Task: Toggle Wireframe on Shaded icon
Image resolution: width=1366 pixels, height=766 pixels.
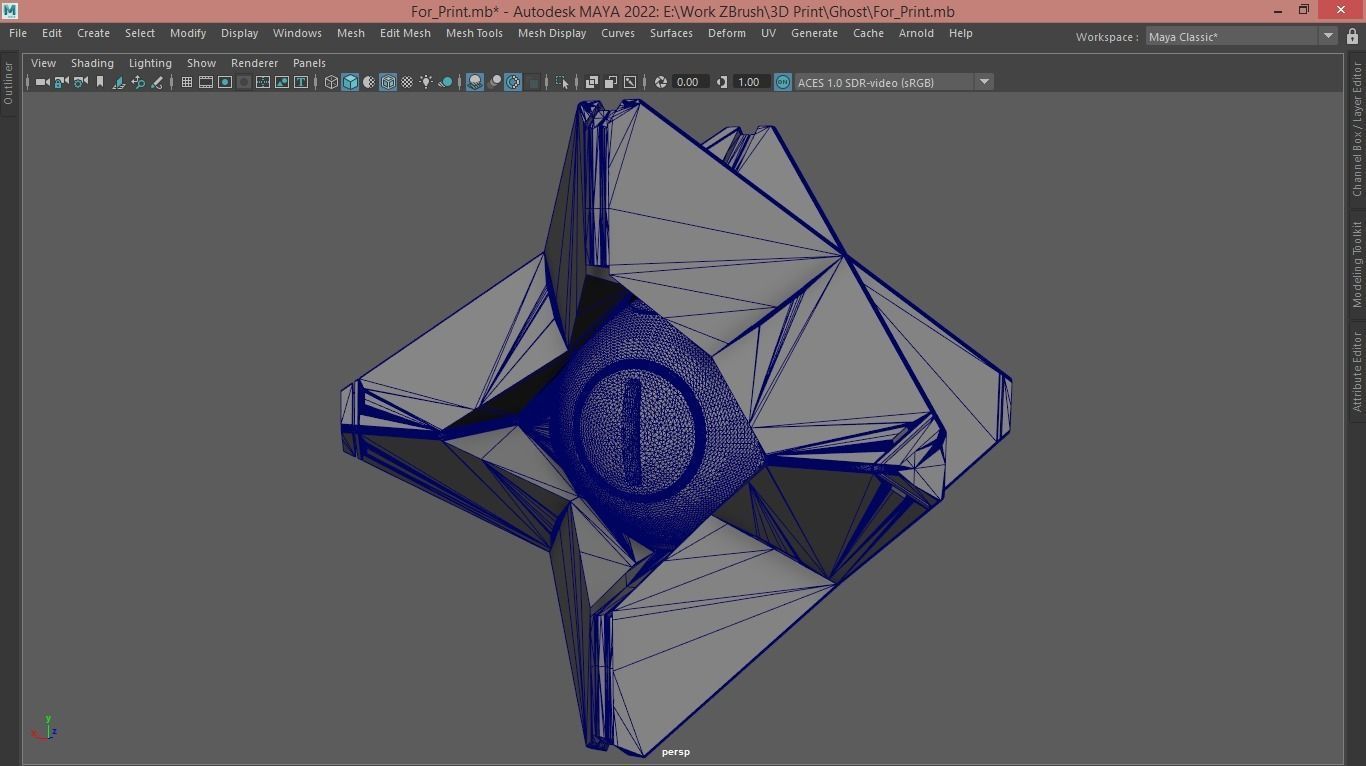Action: point(387,82)
